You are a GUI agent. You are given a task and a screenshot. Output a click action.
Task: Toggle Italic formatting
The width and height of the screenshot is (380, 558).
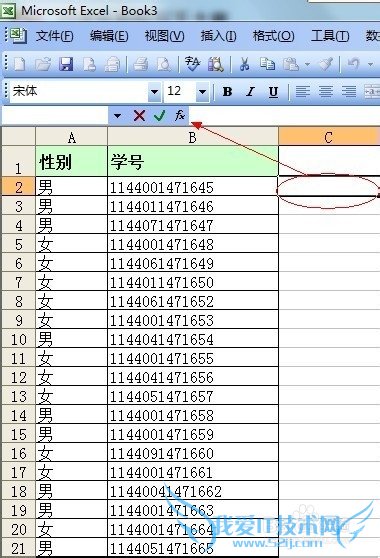pos(250,92)
